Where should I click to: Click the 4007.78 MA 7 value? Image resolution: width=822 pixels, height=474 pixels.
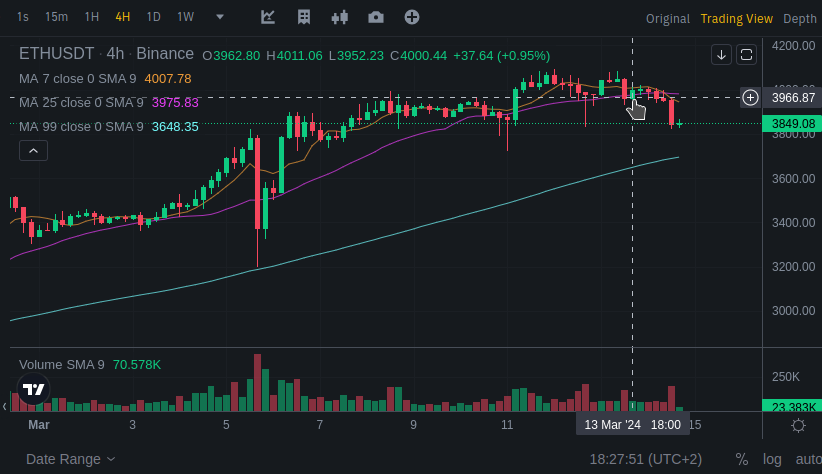168,79
